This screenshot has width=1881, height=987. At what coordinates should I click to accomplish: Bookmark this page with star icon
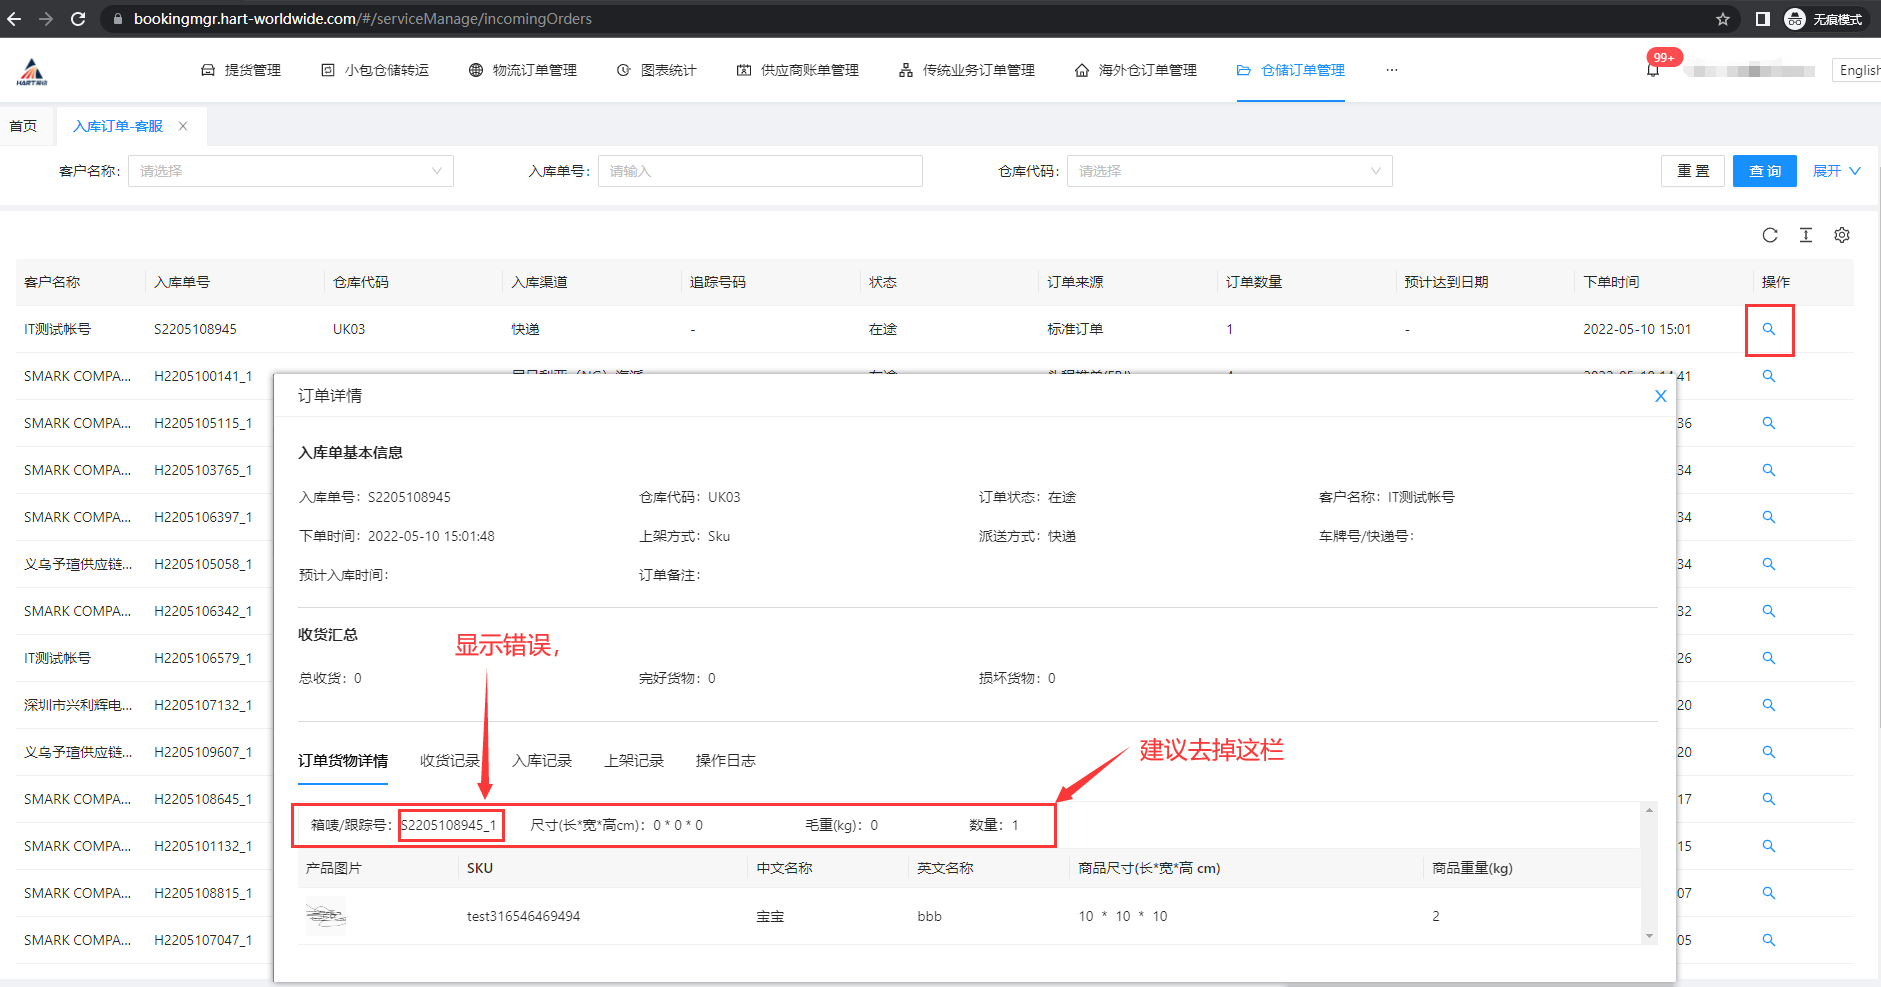click(1723, 19)
